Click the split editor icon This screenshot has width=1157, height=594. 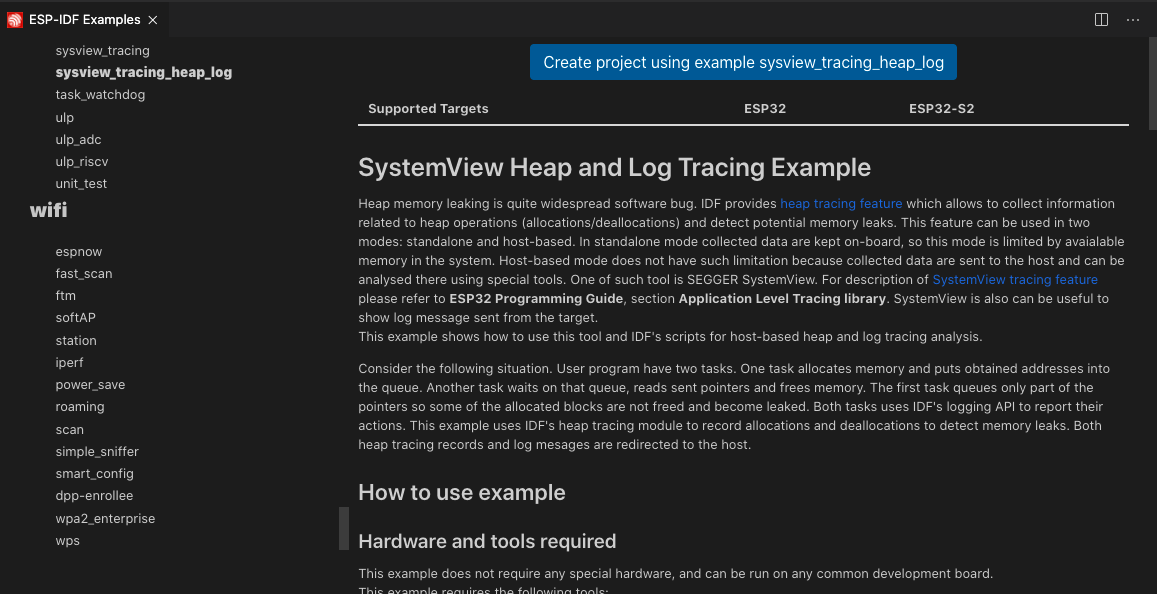tap(1101, 19)
